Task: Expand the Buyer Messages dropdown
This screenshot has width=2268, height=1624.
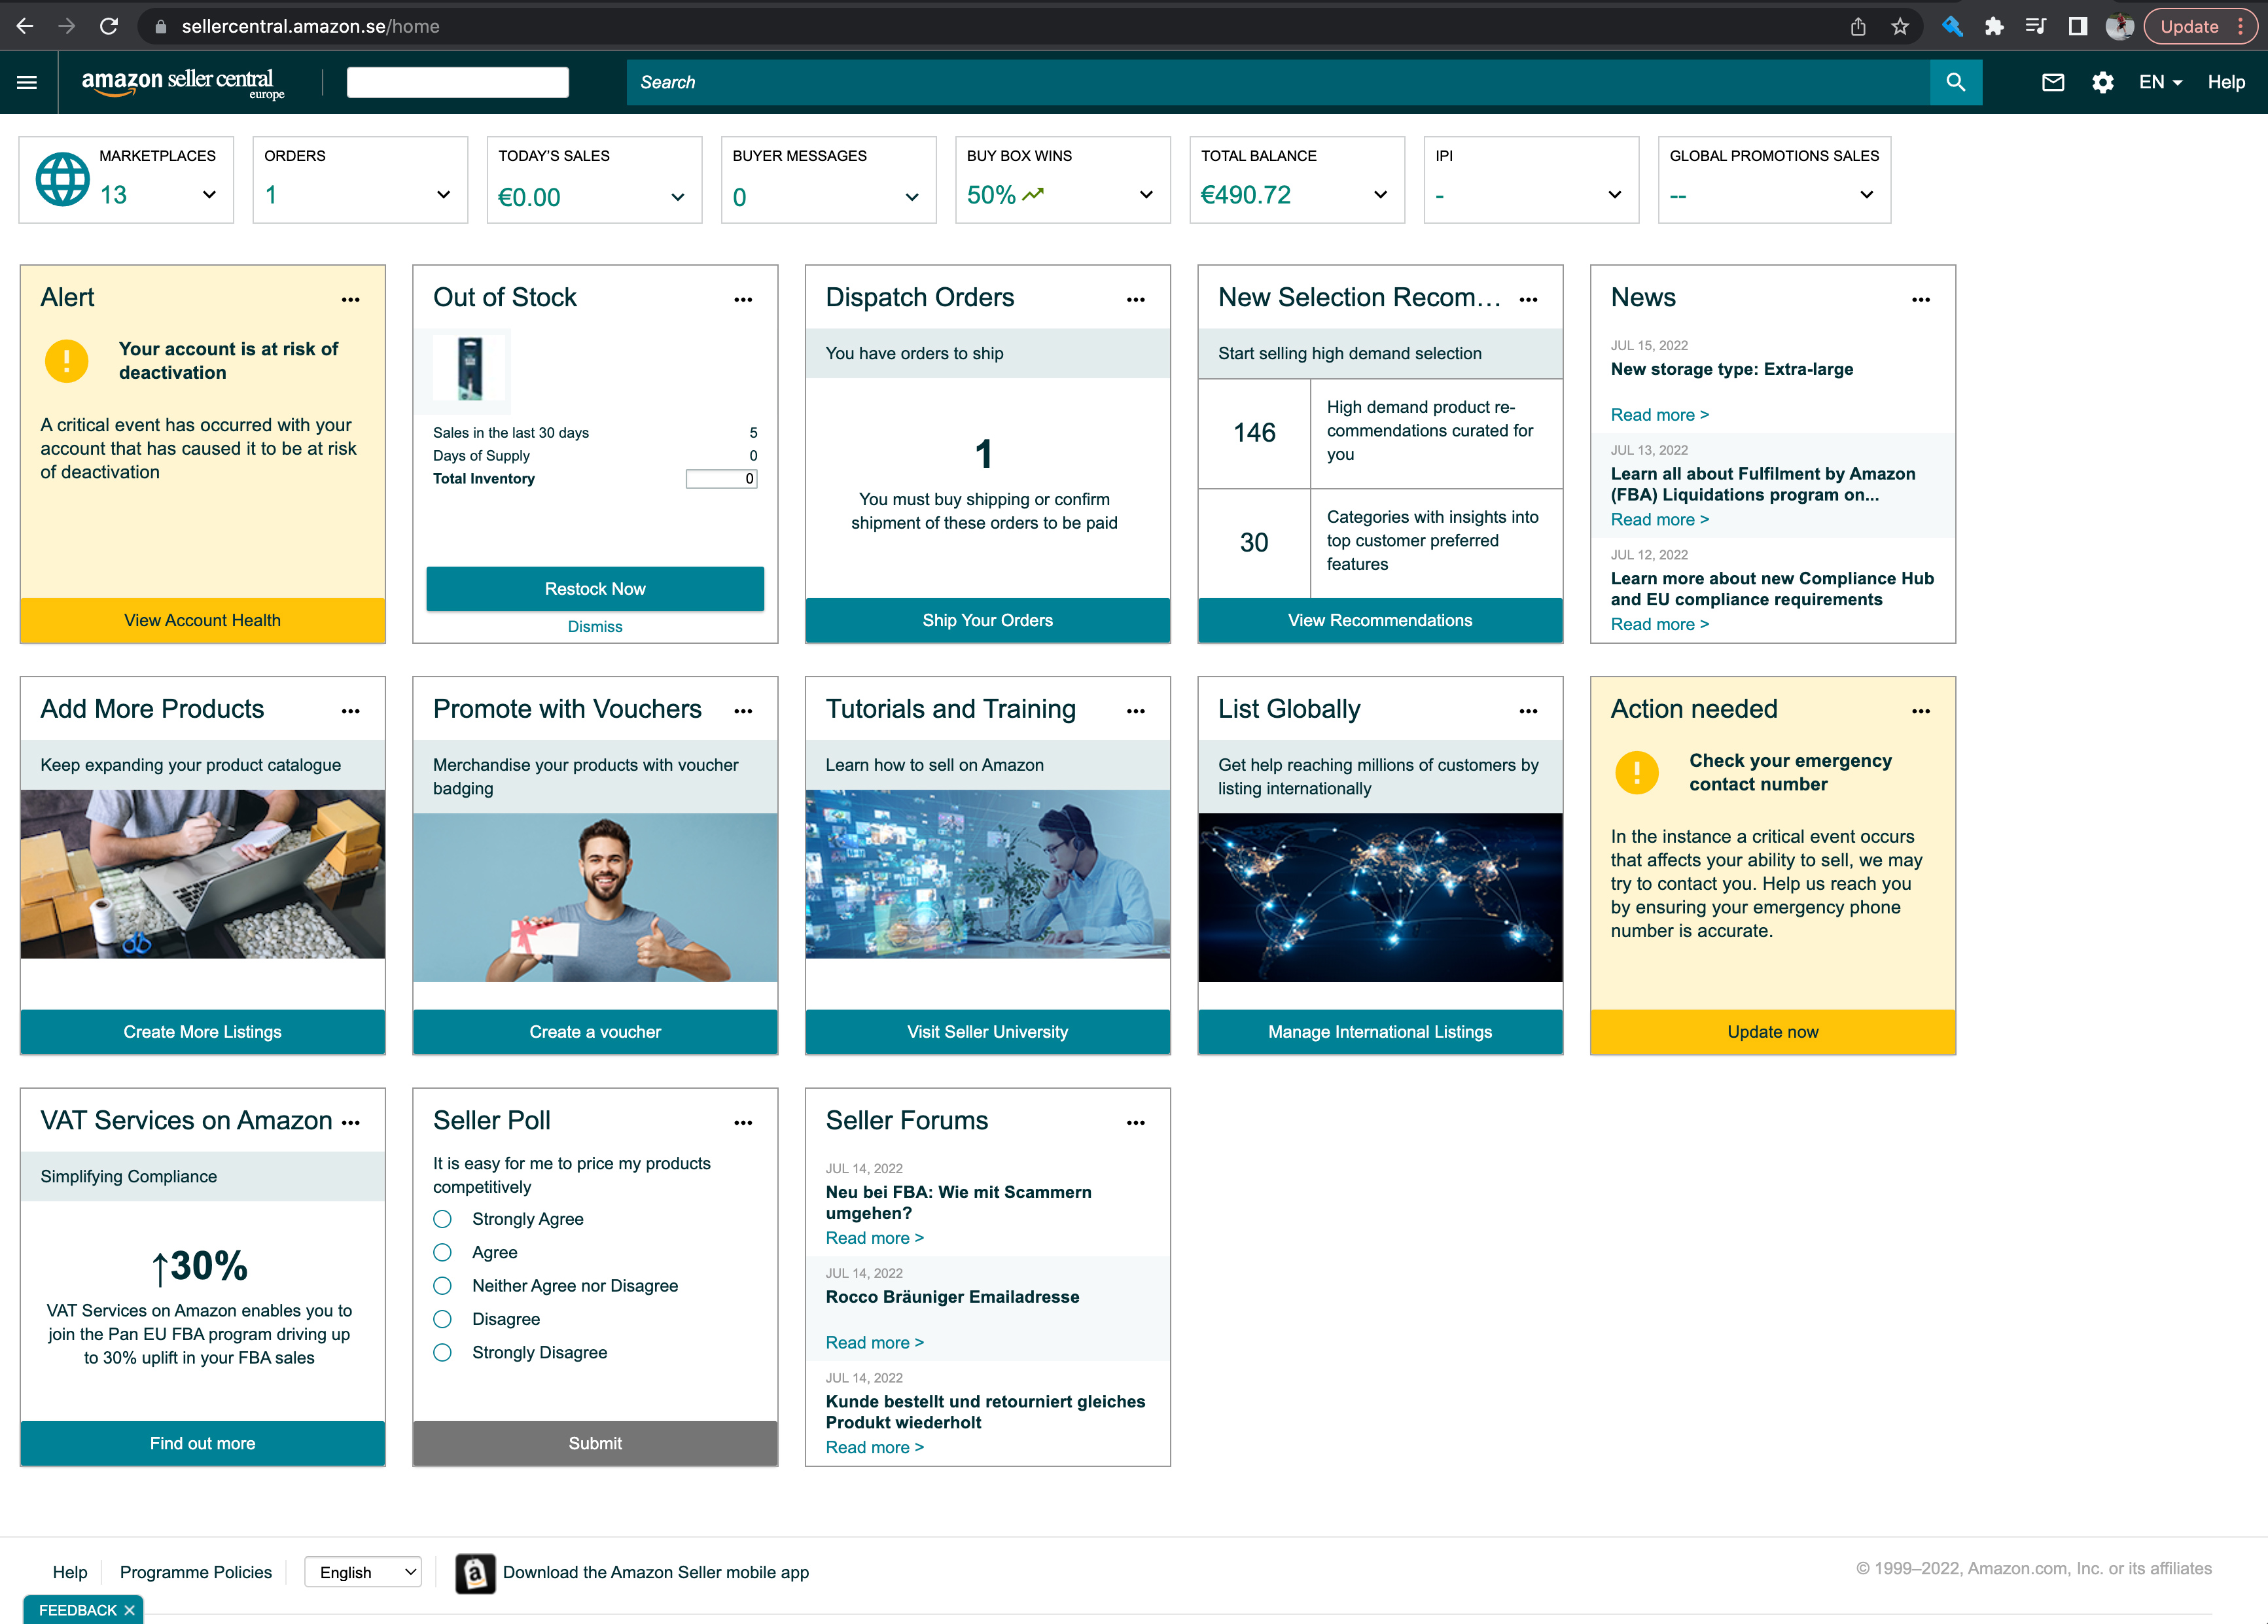Action: point(911,196)
